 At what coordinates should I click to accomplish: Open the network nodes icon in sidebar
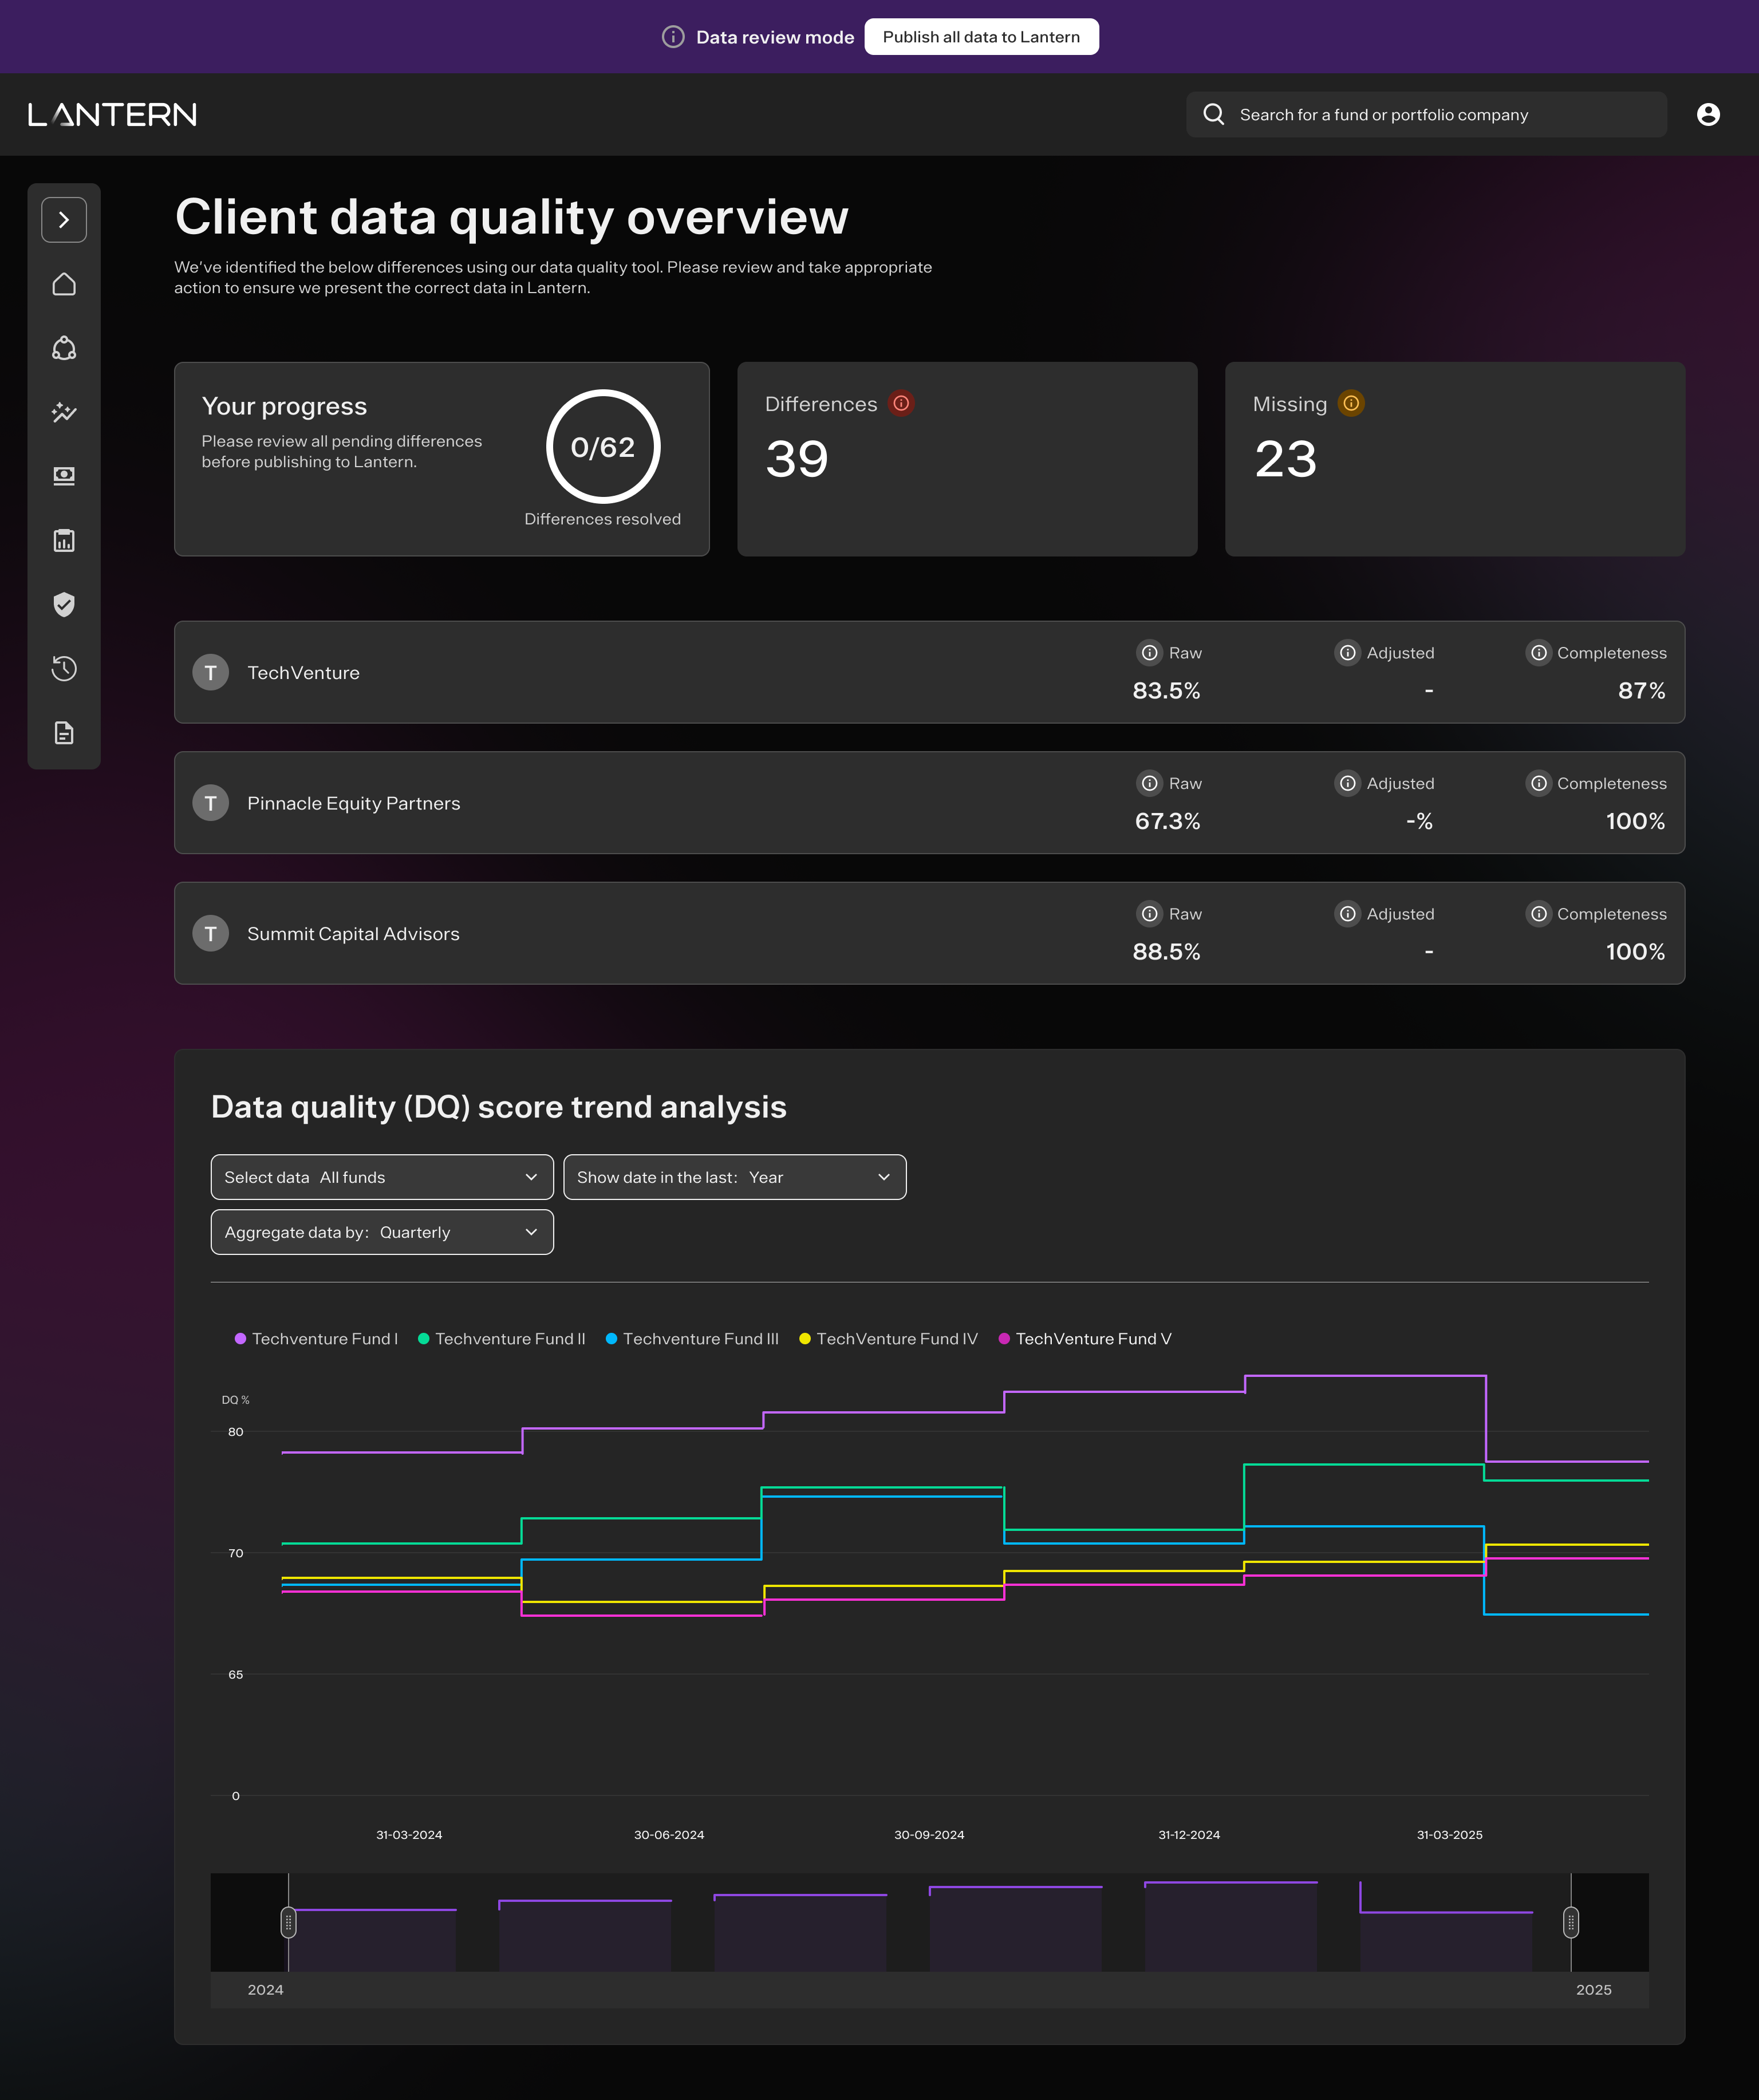click(x=64, y=348)
